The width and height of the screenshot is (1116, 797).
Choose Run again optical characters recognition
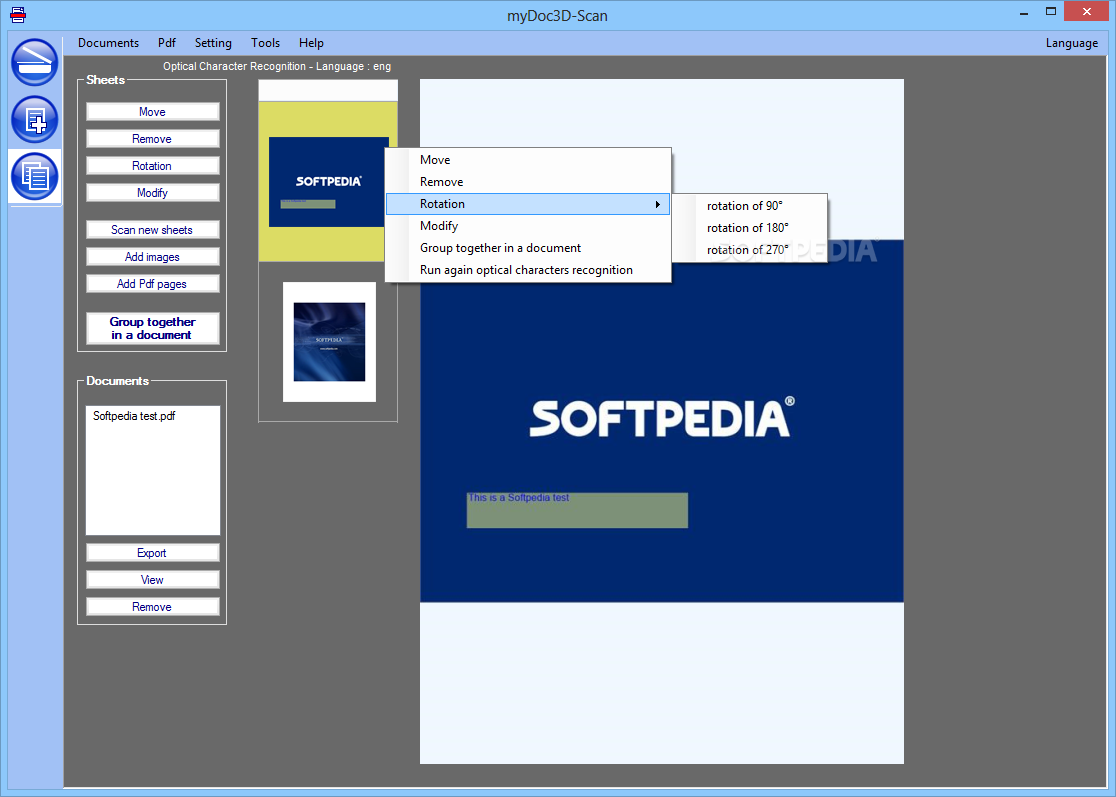pyautogui.click(x=527, y=270)
